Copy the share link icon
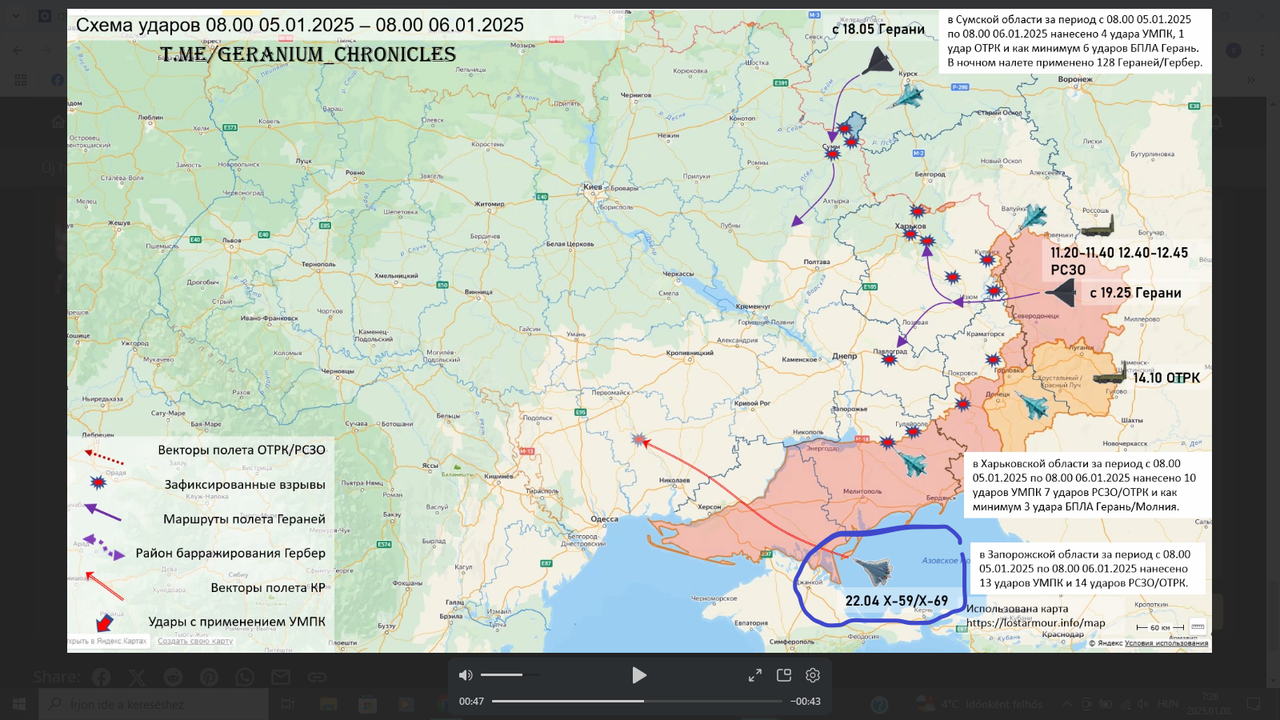1280x720 pixels. point(317,677)
